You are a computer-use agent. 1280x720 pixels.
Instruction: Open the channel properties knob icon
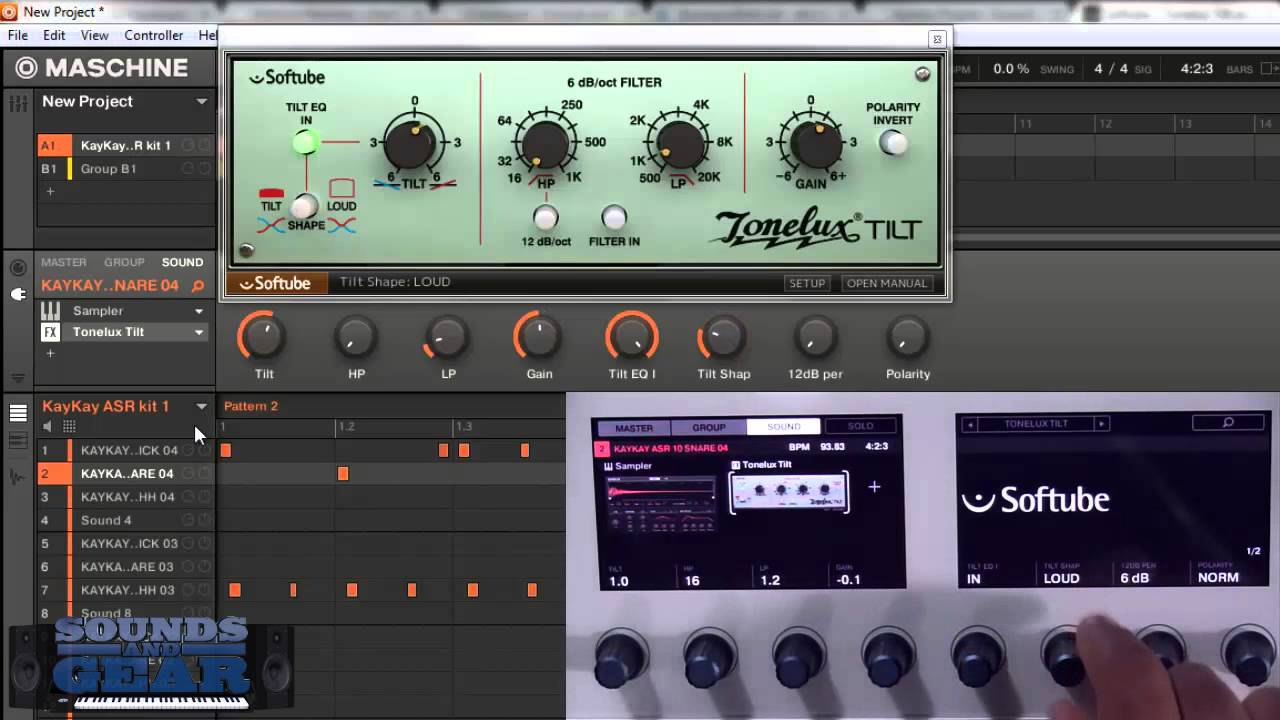[18, 268]
